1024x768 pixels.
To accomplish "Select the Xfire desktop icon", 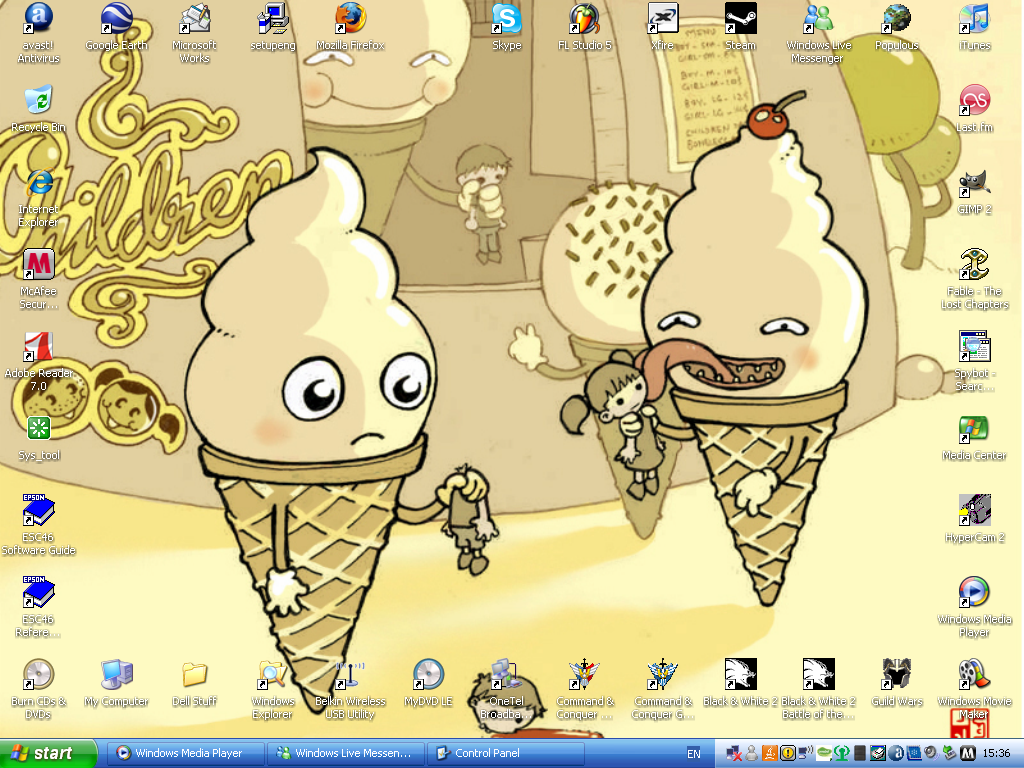I will [662, 27].
